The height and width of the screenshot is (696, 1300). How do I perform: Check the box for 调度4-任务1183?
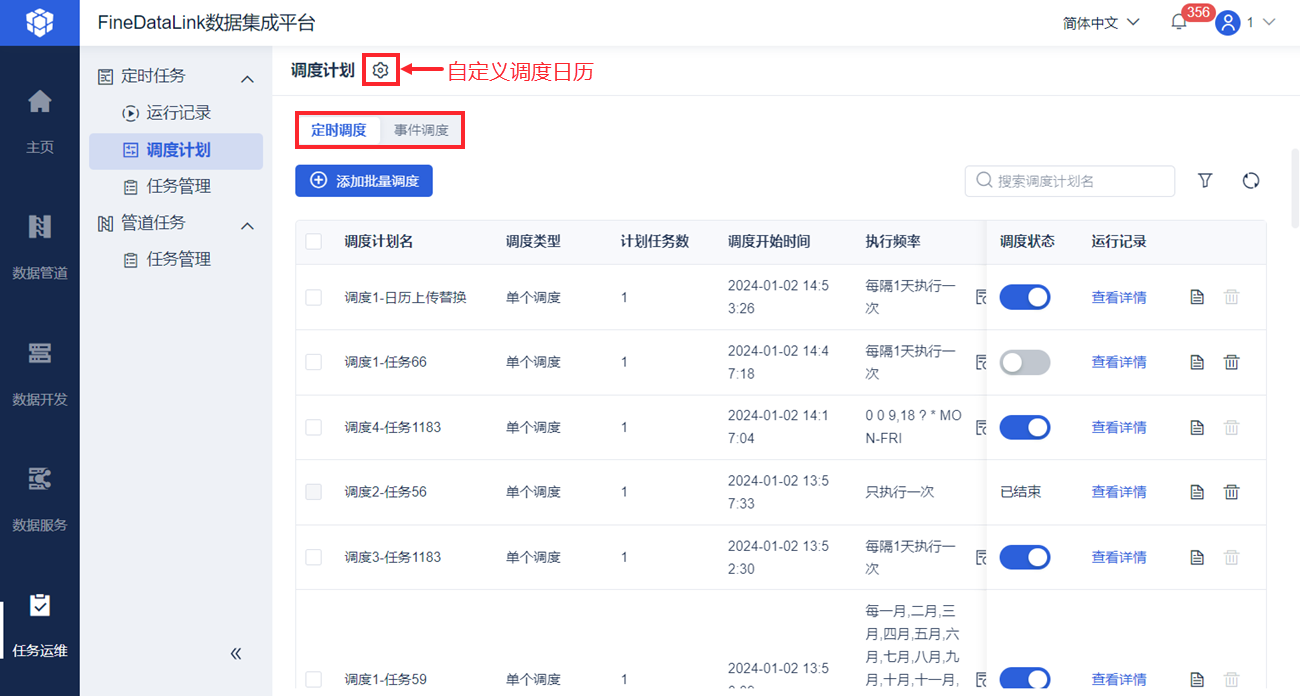pyautogui.click(x=314, y=427)
